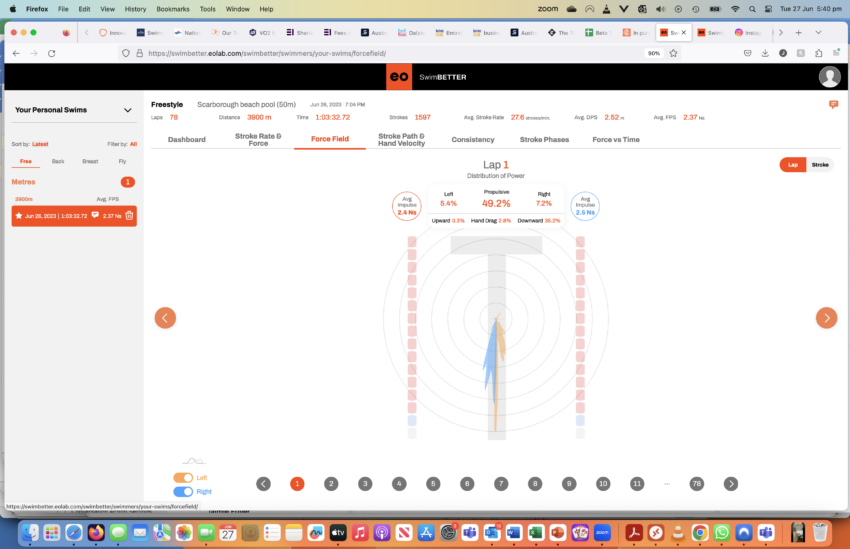This screenshot has height=549, width=850.
Task: Go to next lap with orange right arrow
Action: click(x=826, y=318)
